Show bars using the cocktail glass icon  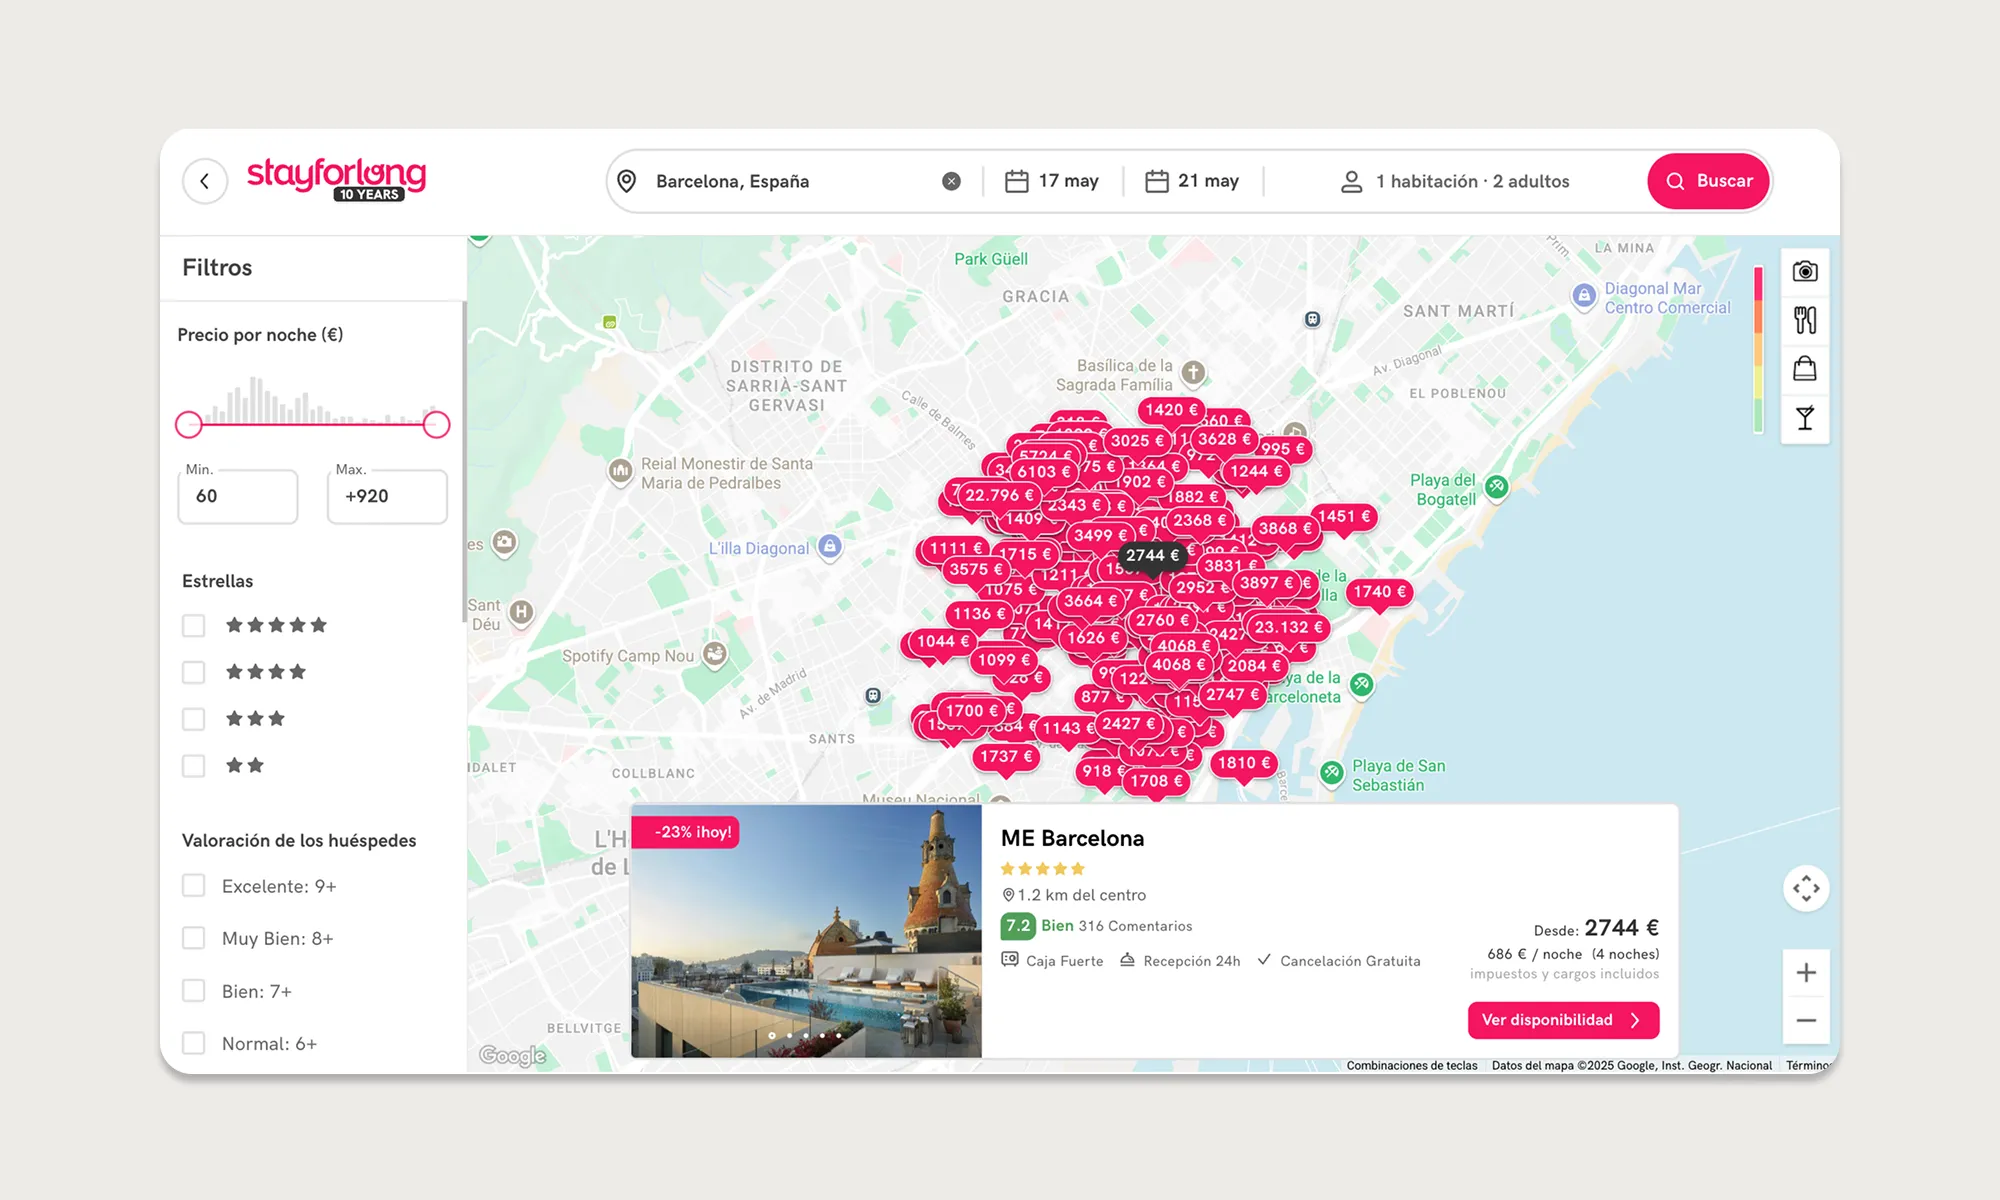coord(1805,418)
